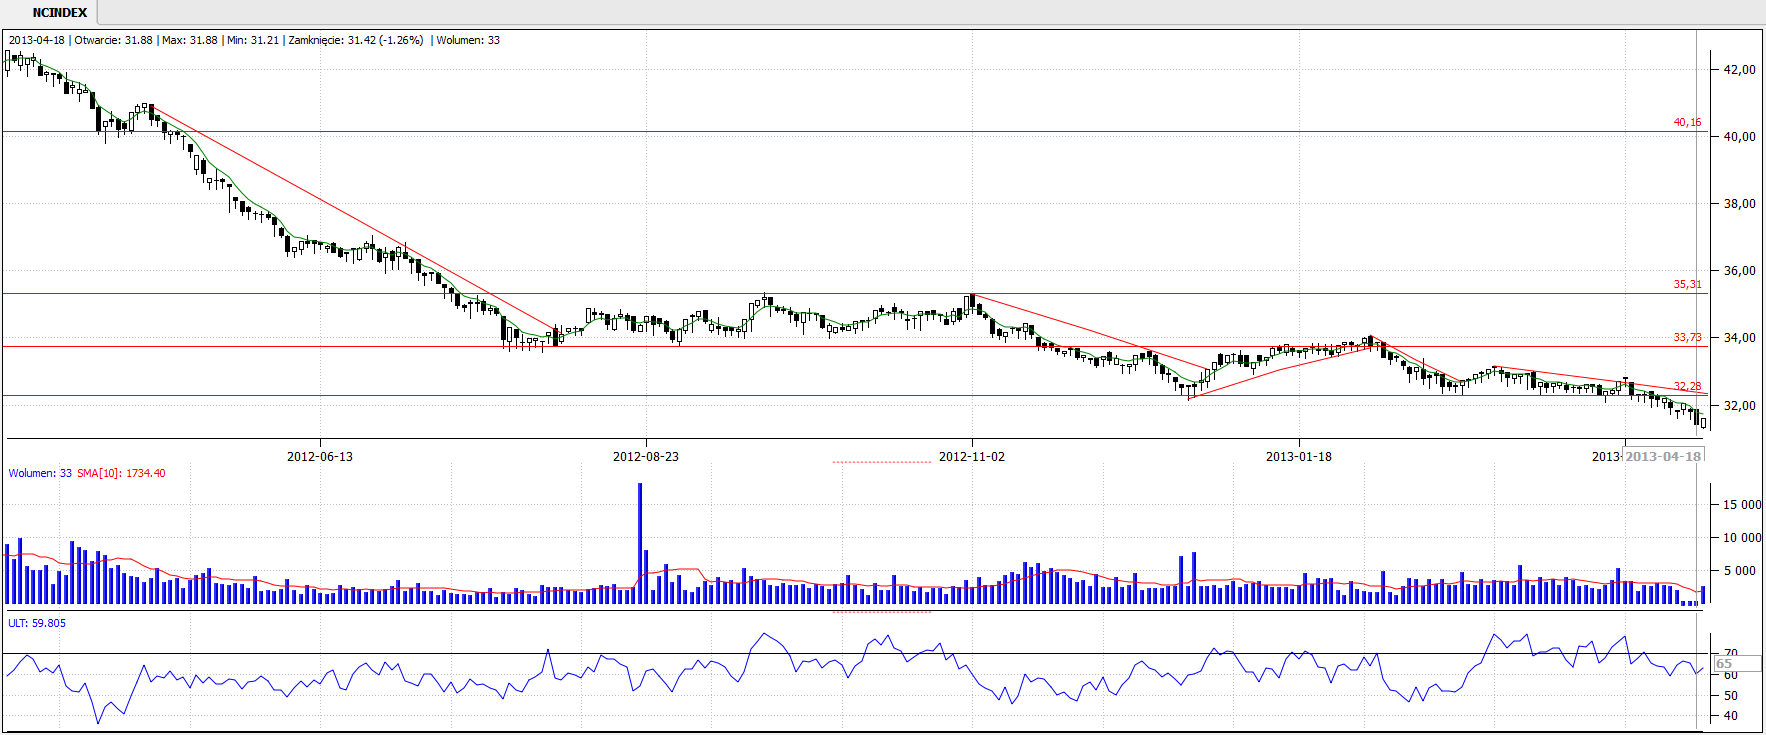Click the grey 65 value box on ULT axis

(x=1724, y=664)
